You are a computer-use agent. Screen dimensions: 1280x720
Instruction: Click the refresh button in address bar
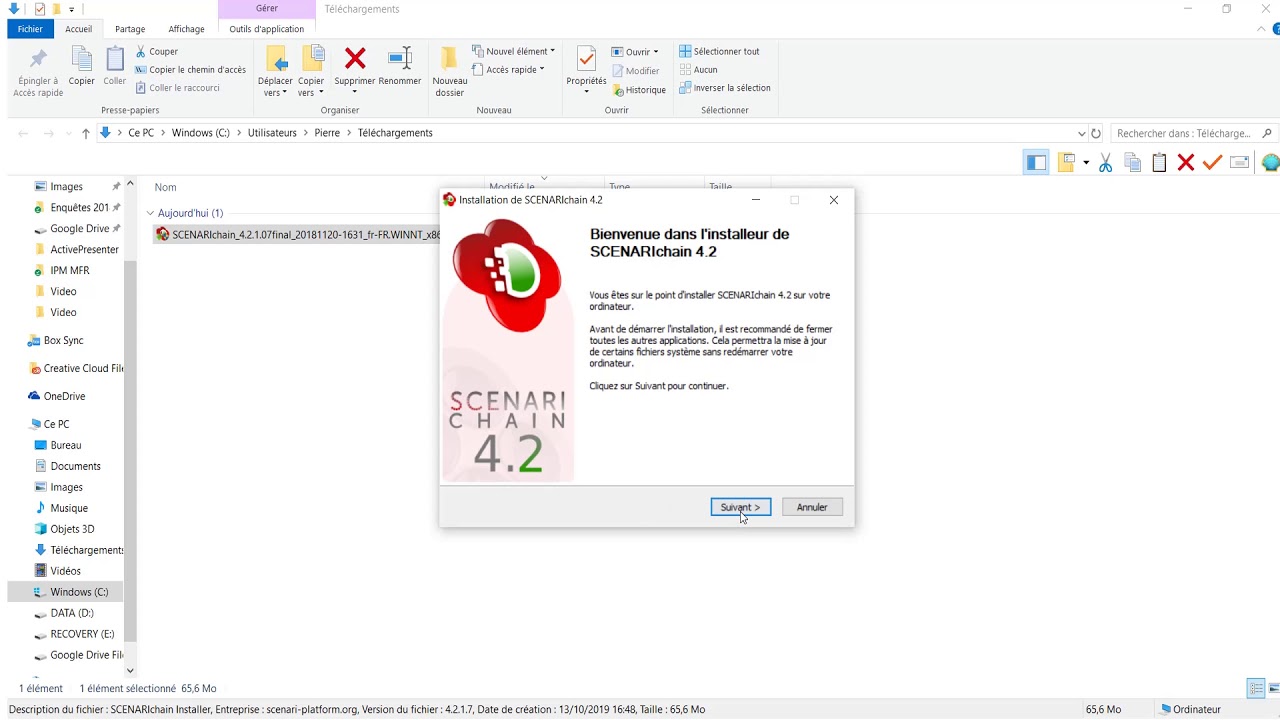point(1096,133)
